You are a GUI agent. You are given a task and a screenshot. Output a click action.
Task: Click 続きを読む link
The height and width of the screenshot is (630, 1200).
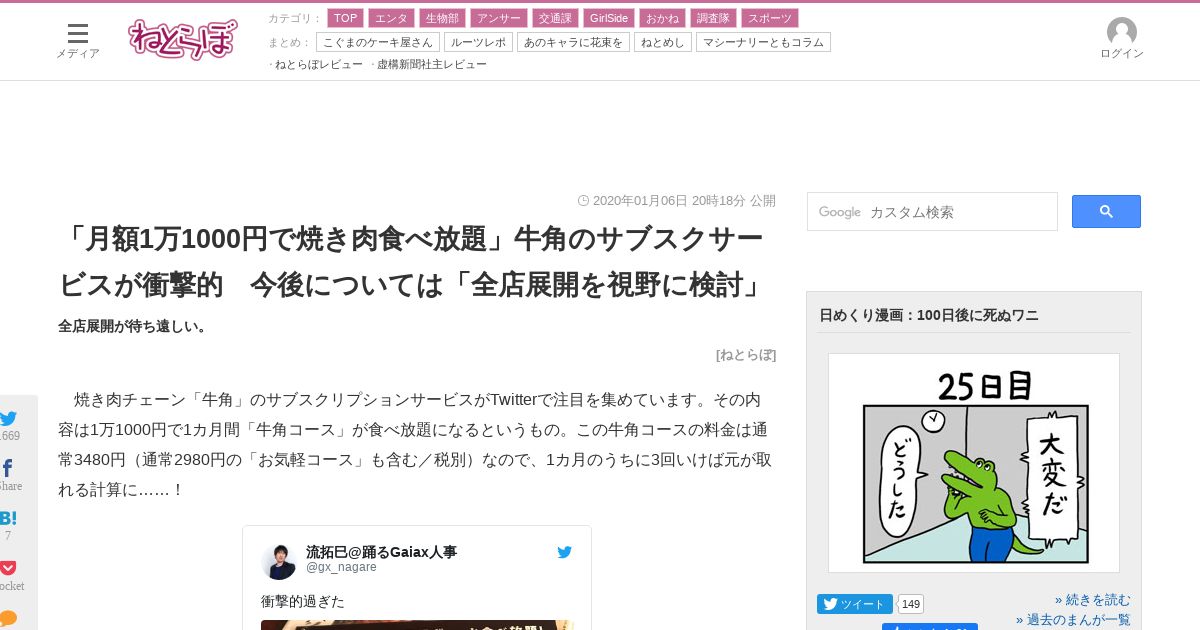(1093, 600)
